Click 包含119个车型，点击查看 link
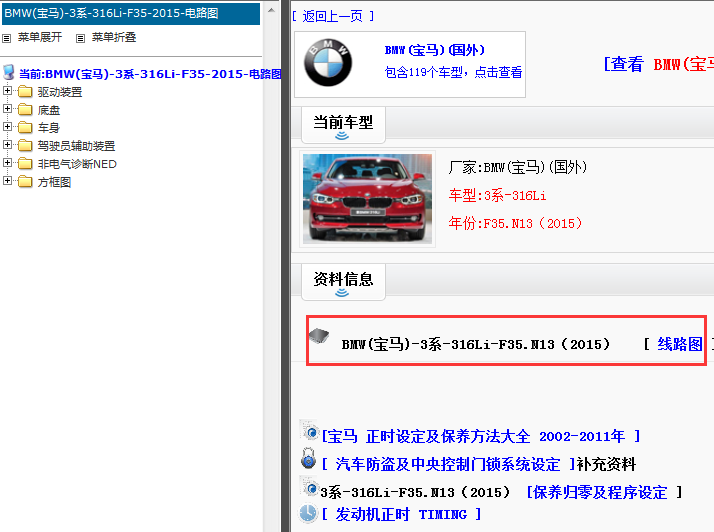The image size is (714, 532). point(454,72)
